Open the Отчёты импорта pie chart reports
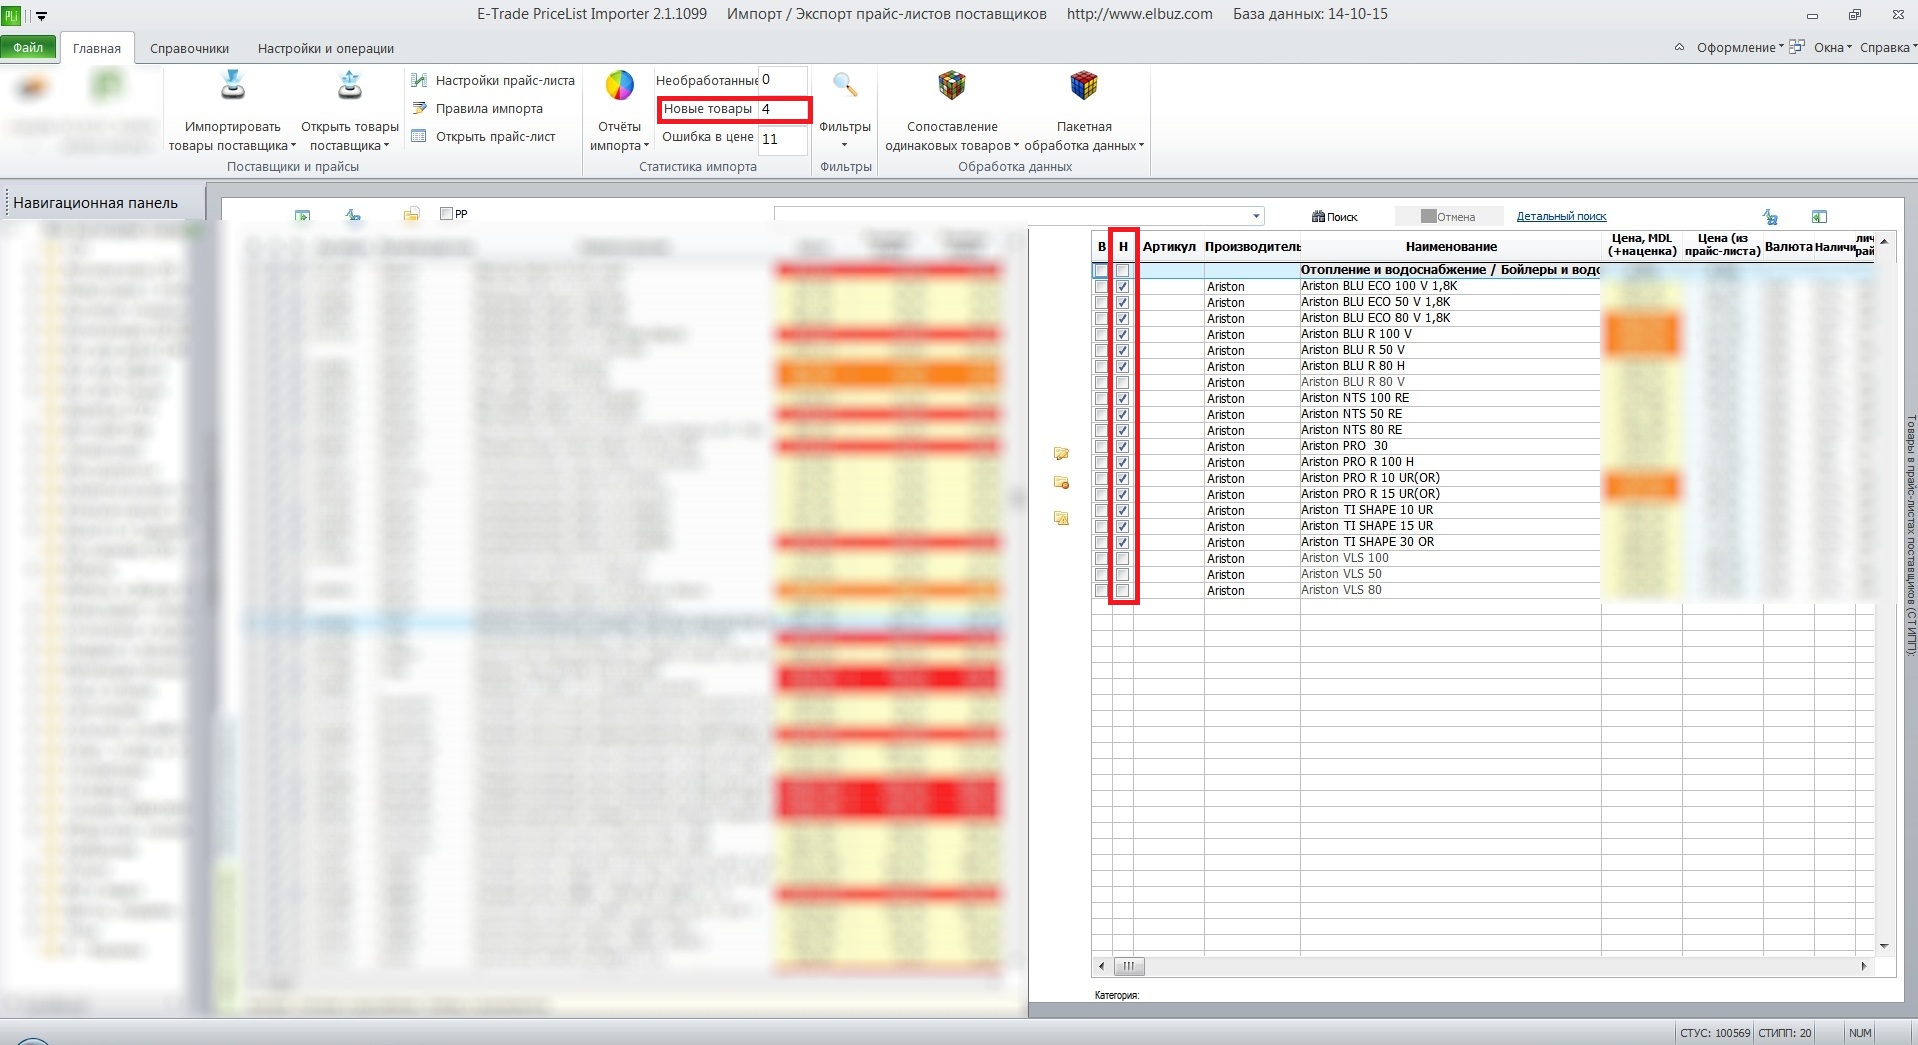1918x1045 pixels. tap(619, 86)
